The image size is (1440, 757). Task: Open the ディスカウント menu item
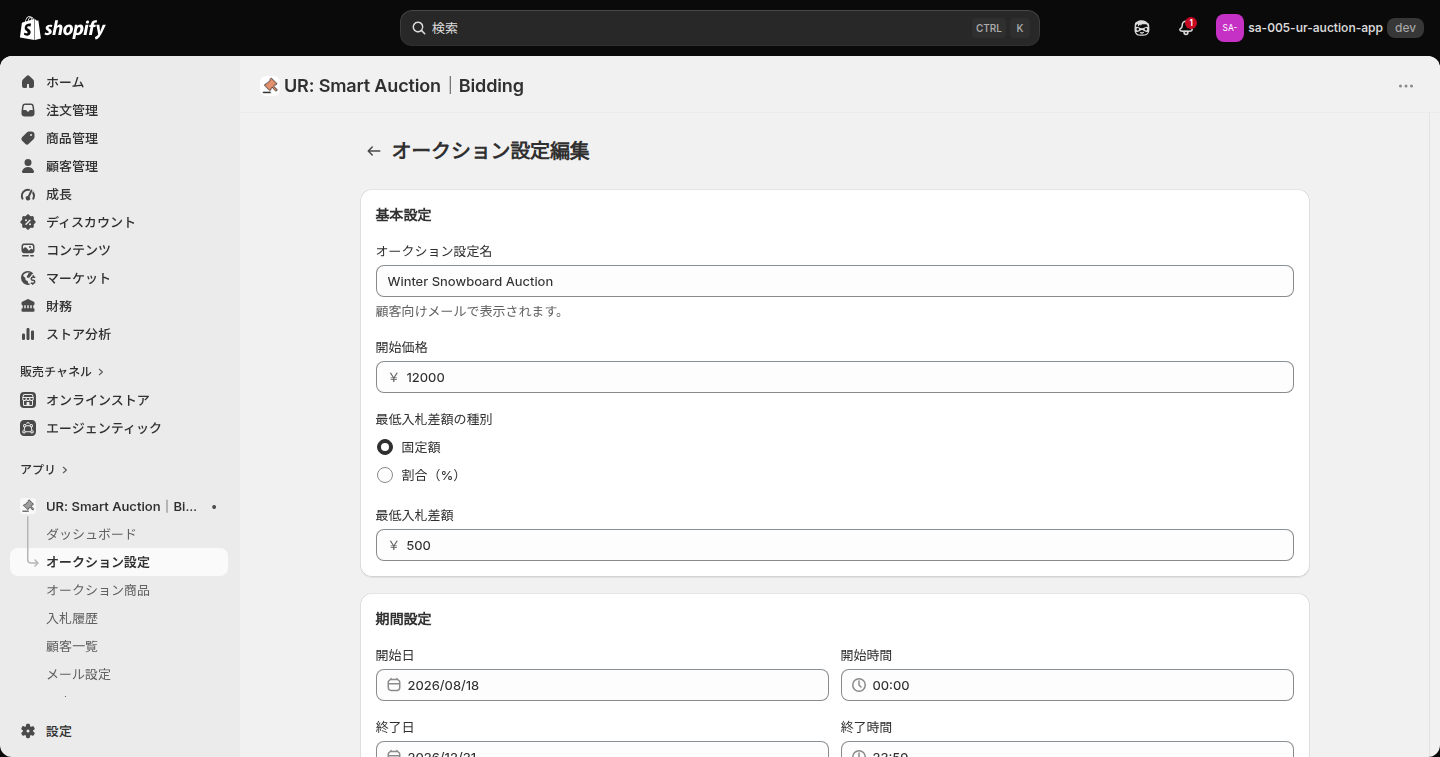click(x=119, y=222)
